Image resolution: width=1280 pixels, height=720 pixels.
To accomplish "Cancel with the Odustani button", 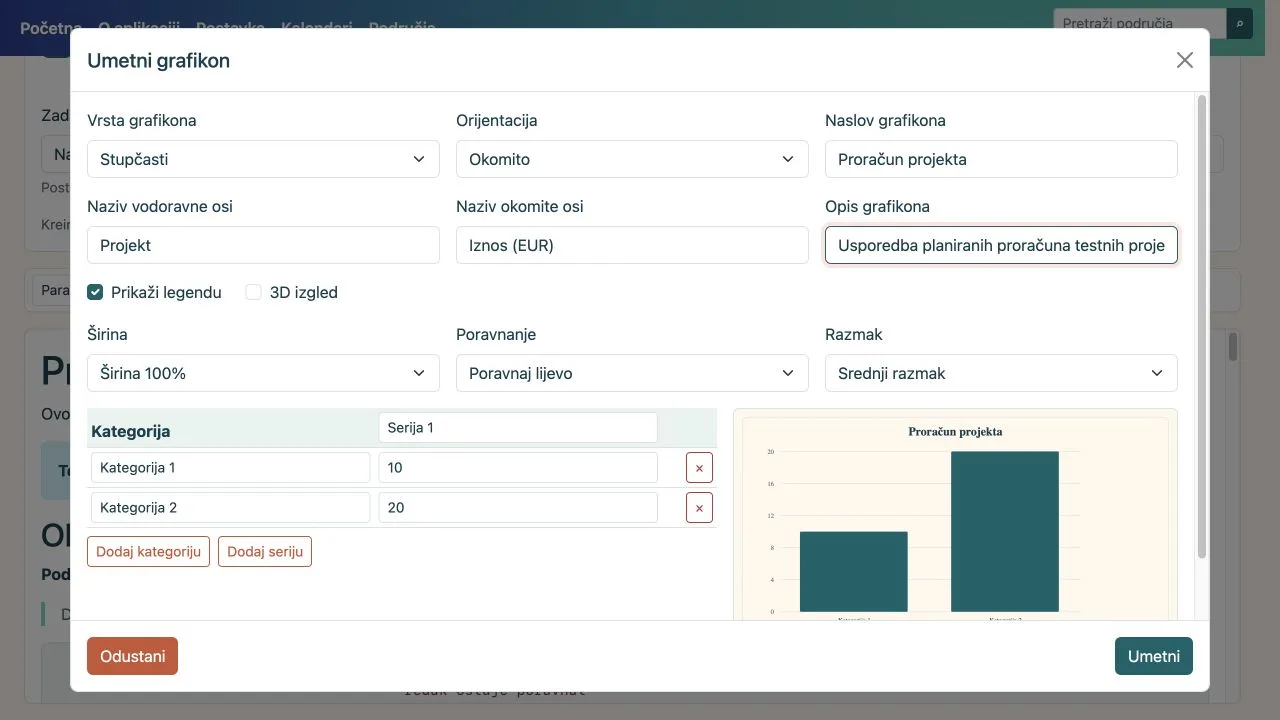I will pyautogui.click(x=132, y=656).
